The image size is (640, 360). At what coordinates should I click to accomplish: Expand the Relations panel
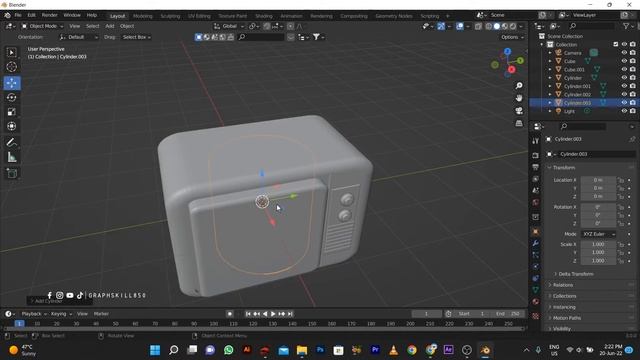pyautogui.click(x=562, y=285)
